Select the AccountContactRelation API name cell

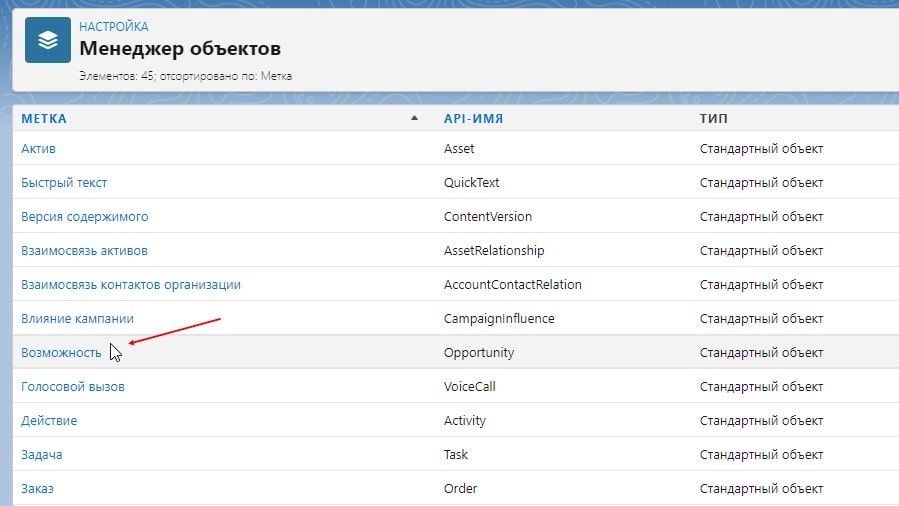coord(513,285)
